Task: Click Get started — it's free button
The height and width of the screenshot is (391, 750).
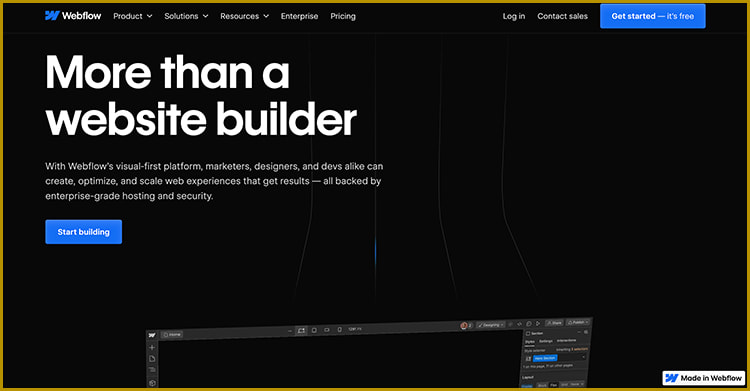Action: pos(652,16)
